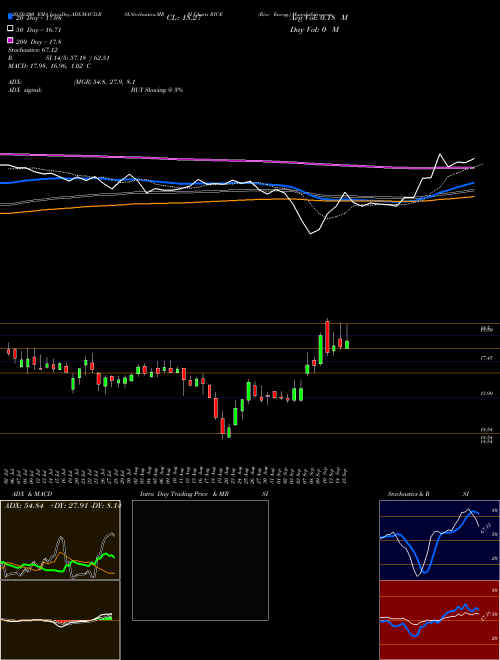Click the '(MGR) 54.8, 27.9, 8.1' ADX values
This screenshot has height=660, width=500.
(104, 82)
